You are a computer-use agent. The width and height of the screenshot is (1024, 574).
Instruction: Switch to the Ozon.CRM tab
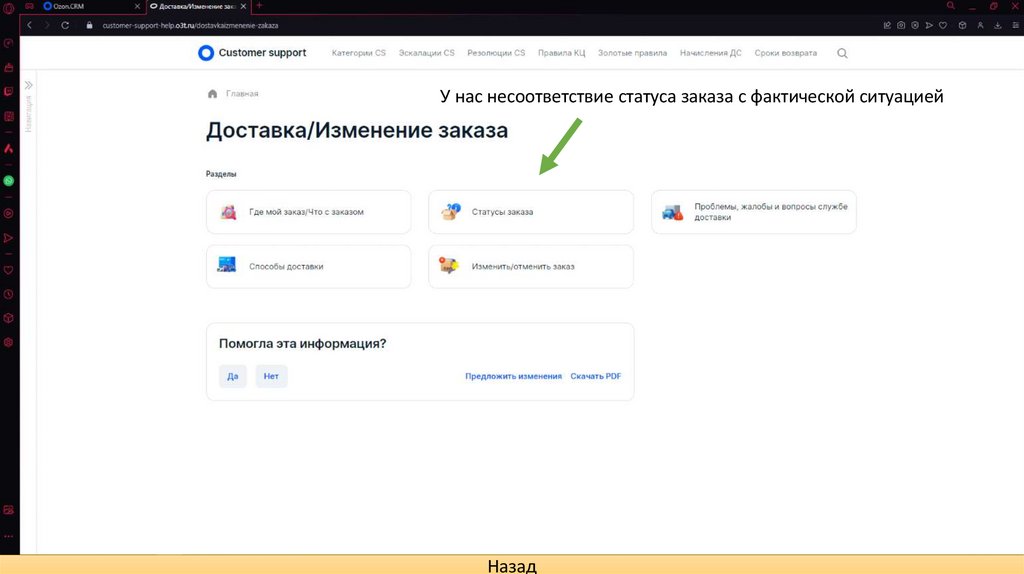tap(91, 6)
